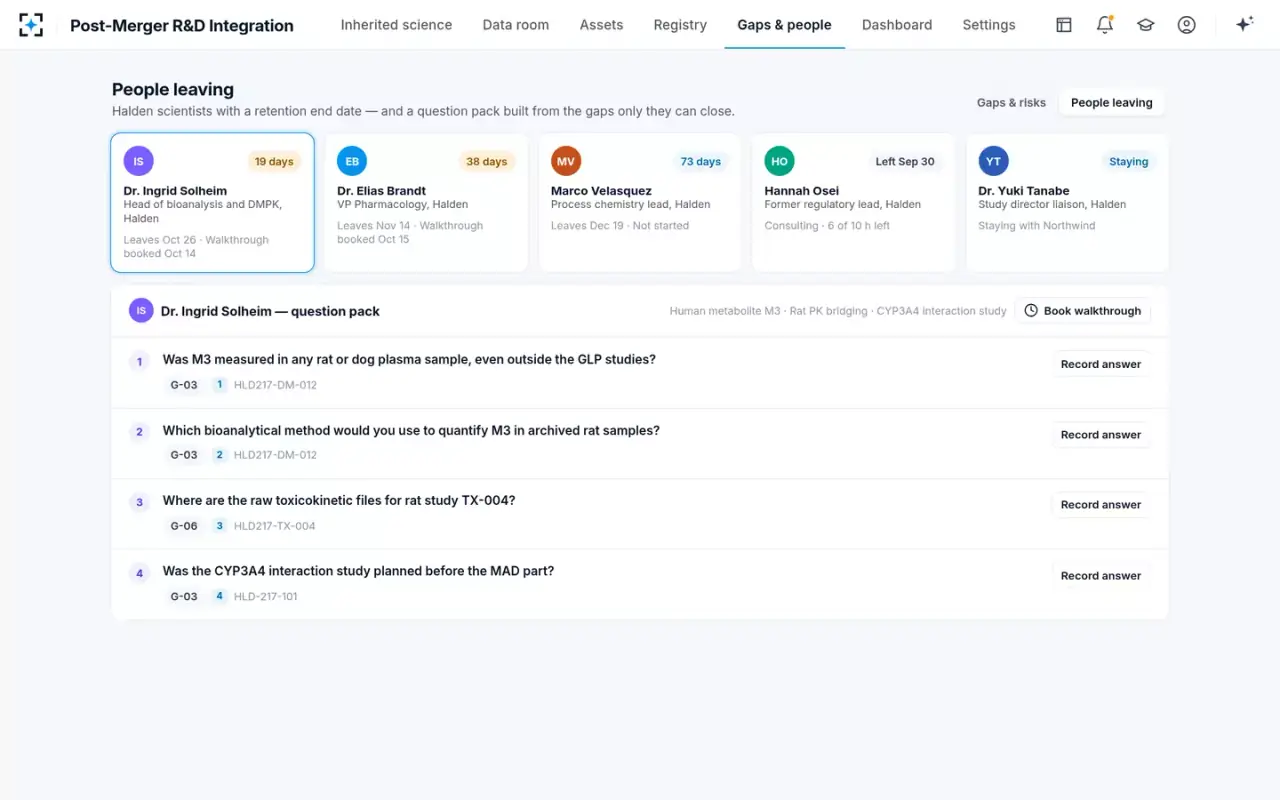The image size is (1280, 800).
Task: Click the 73 days badge
Action: point(701,162)
